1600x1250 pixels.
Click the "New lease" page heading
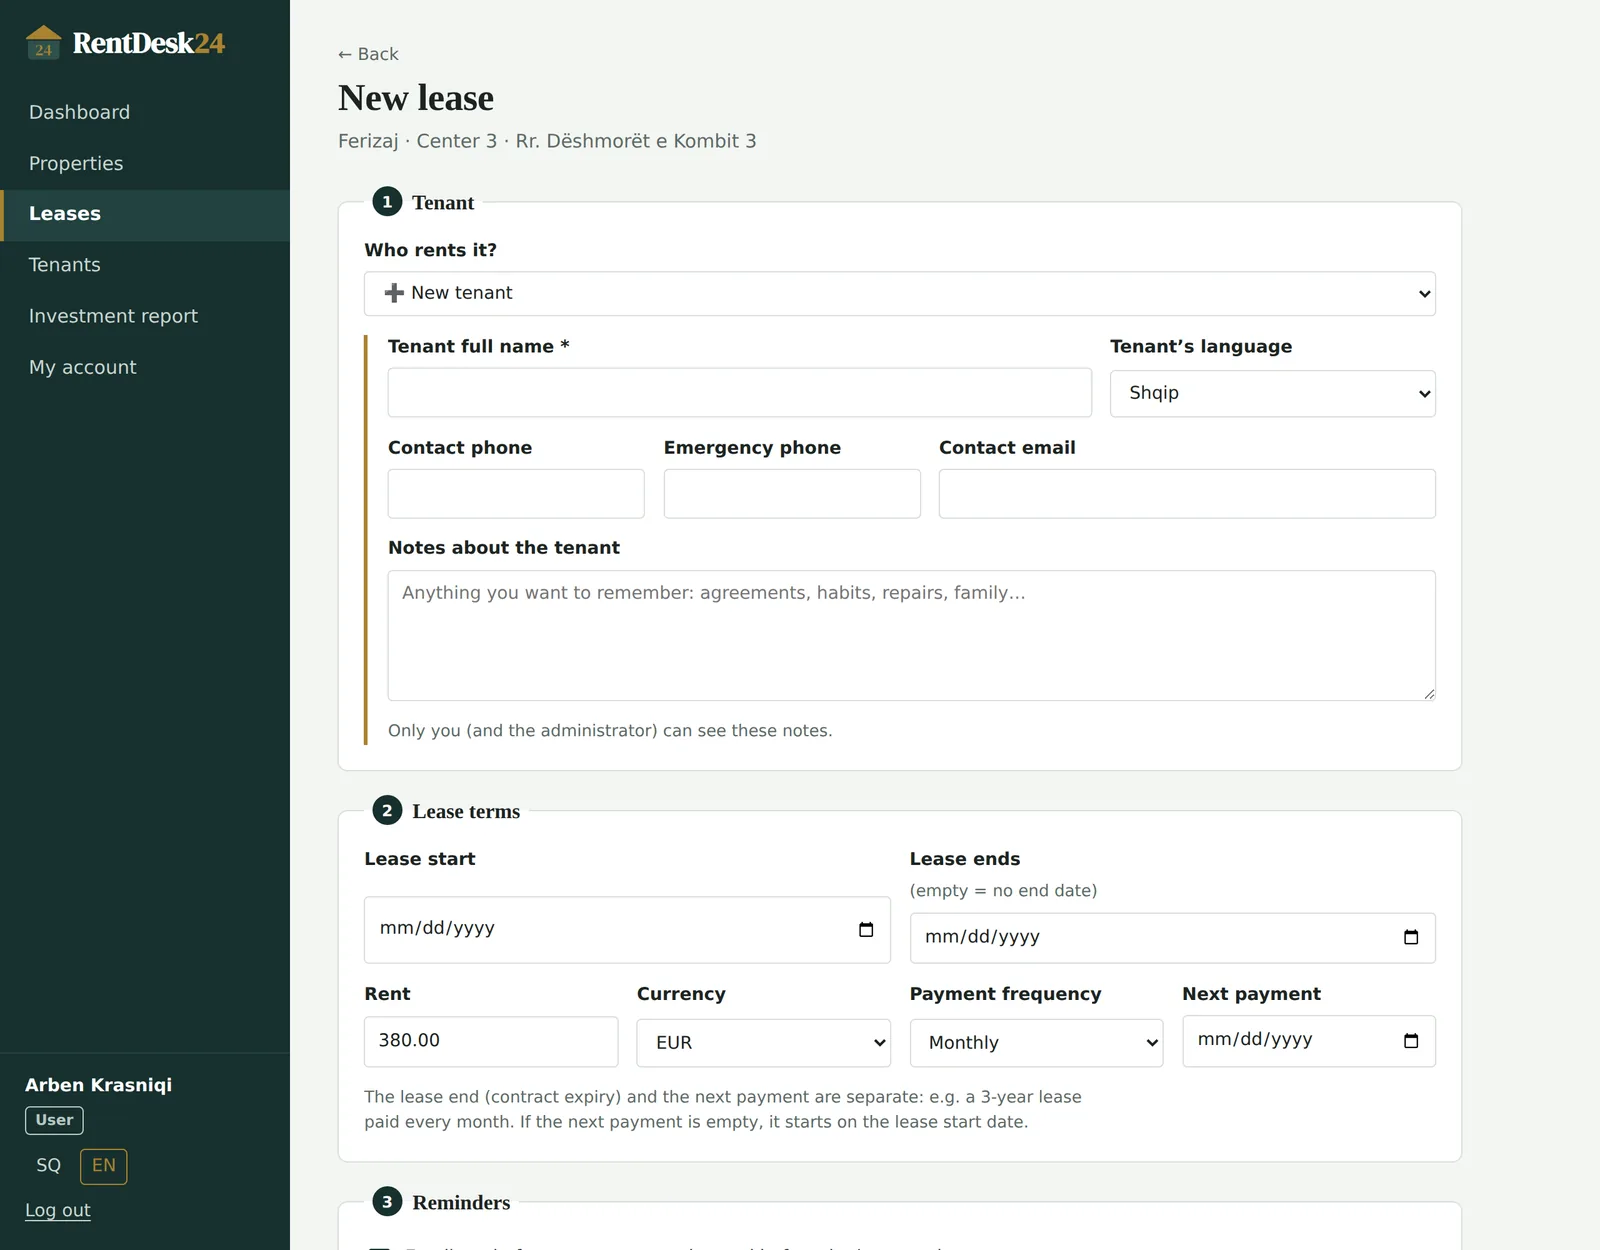[x=416, y=98]
